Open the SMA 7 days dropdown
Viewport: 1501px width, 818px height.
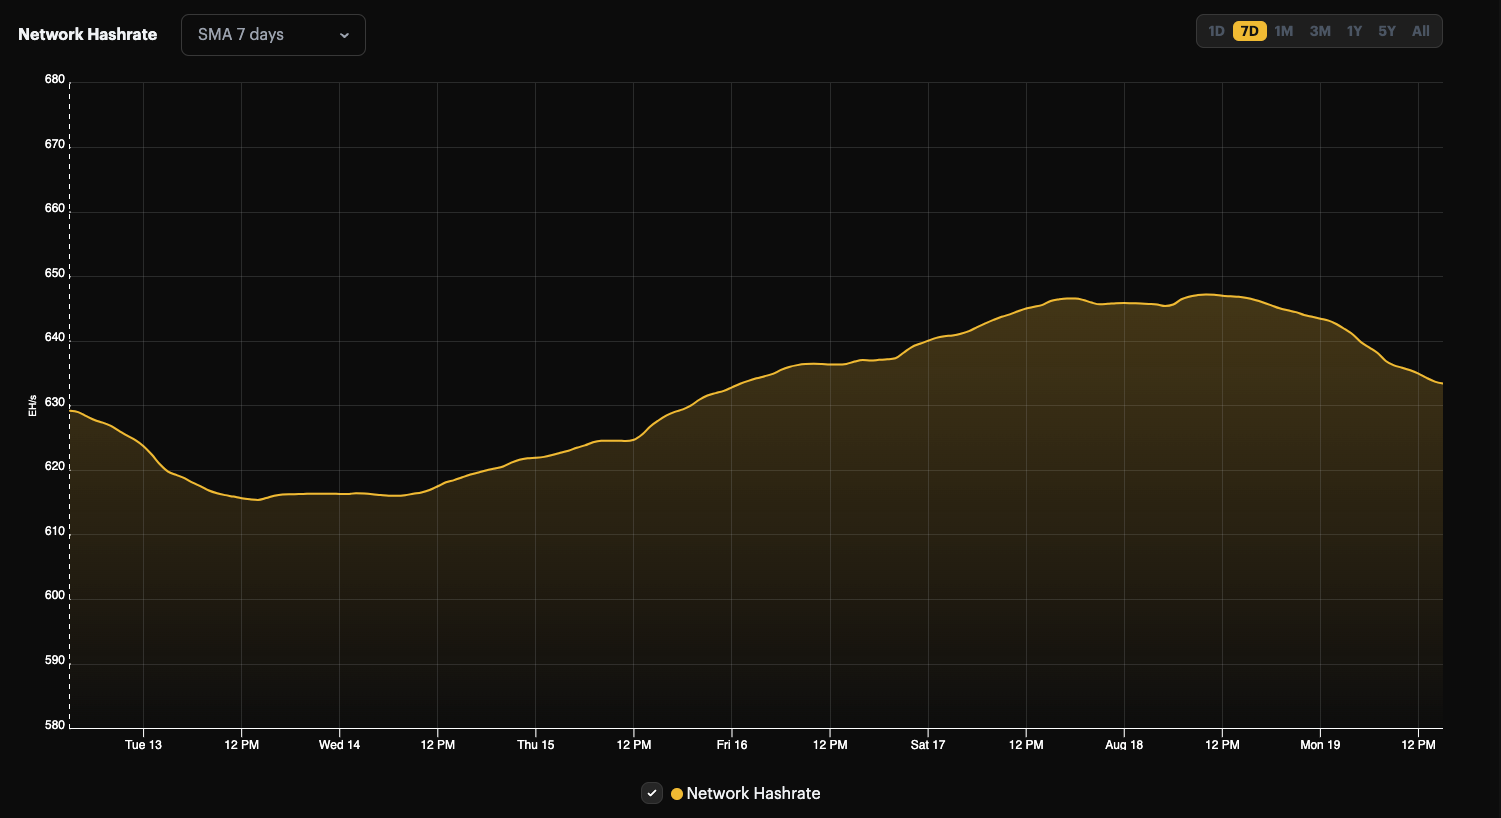point(273,34)
